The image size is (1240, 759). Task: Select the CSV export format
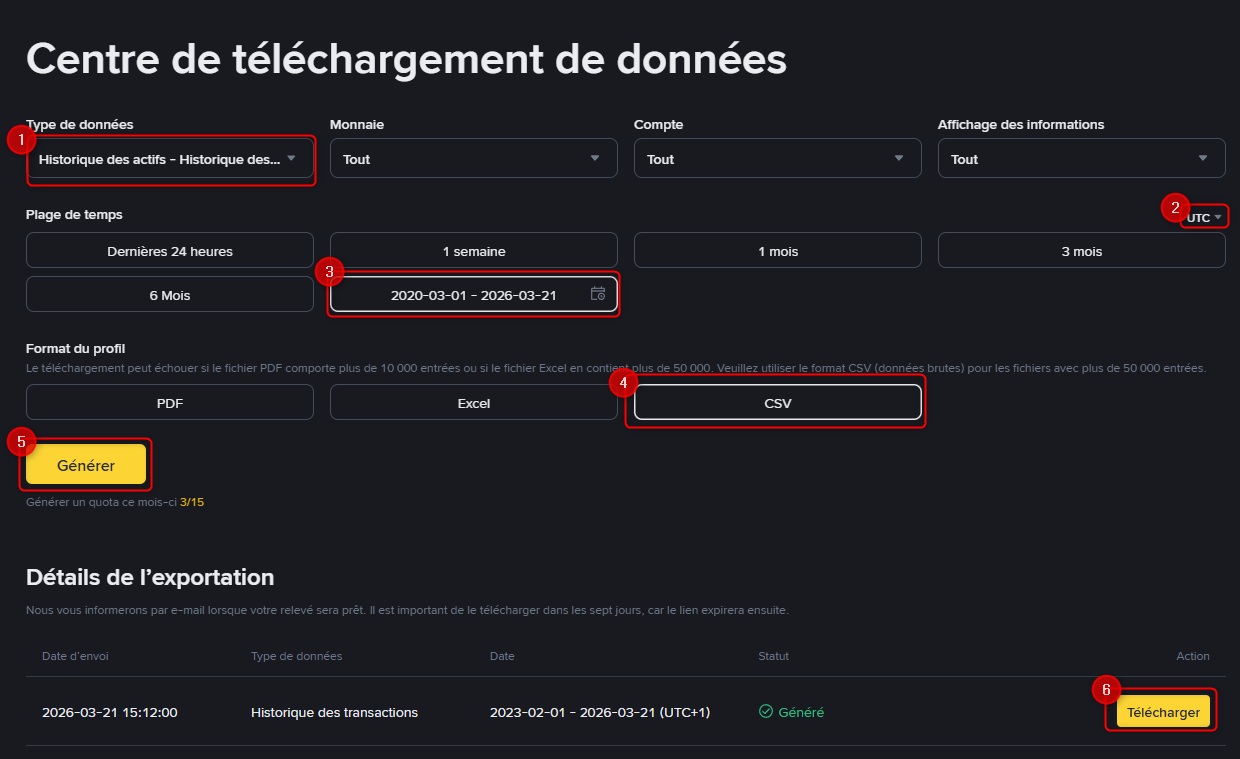click(777, 402)
